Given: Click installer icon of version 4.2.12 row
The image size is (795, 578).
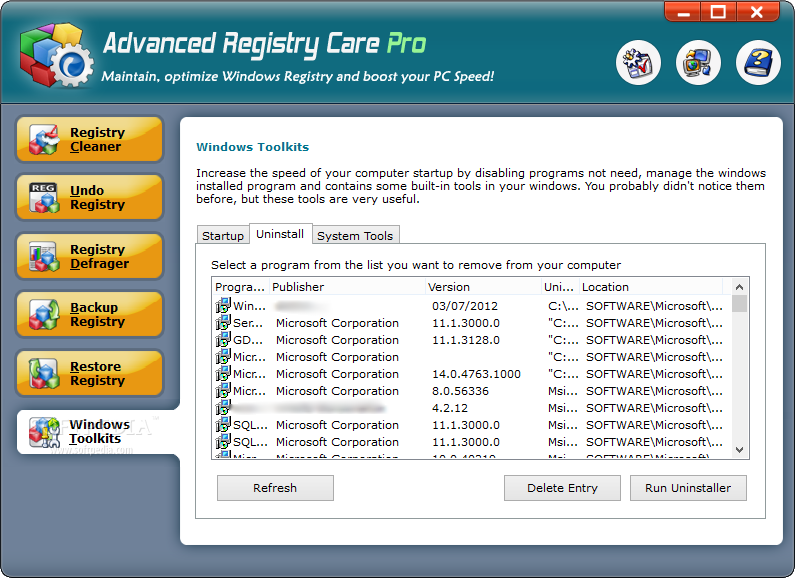Looking at the screenshot, I should [223, 408].
